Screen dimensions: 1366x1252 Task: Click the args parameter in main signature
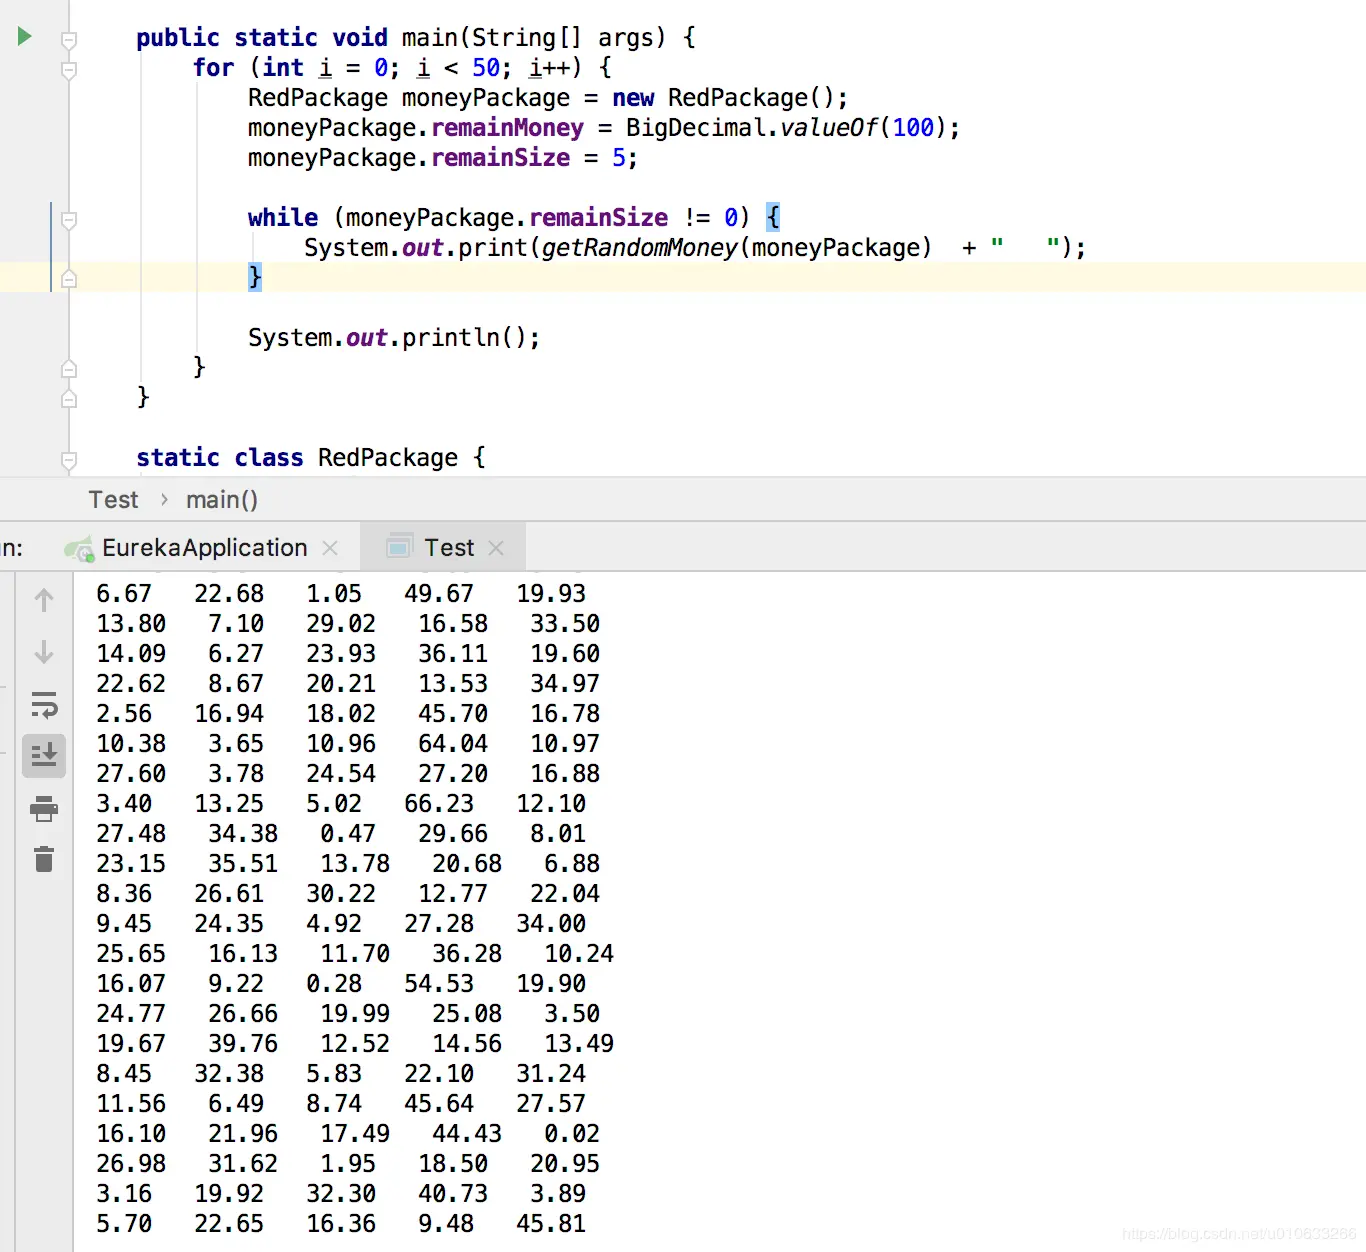[626, 38]
